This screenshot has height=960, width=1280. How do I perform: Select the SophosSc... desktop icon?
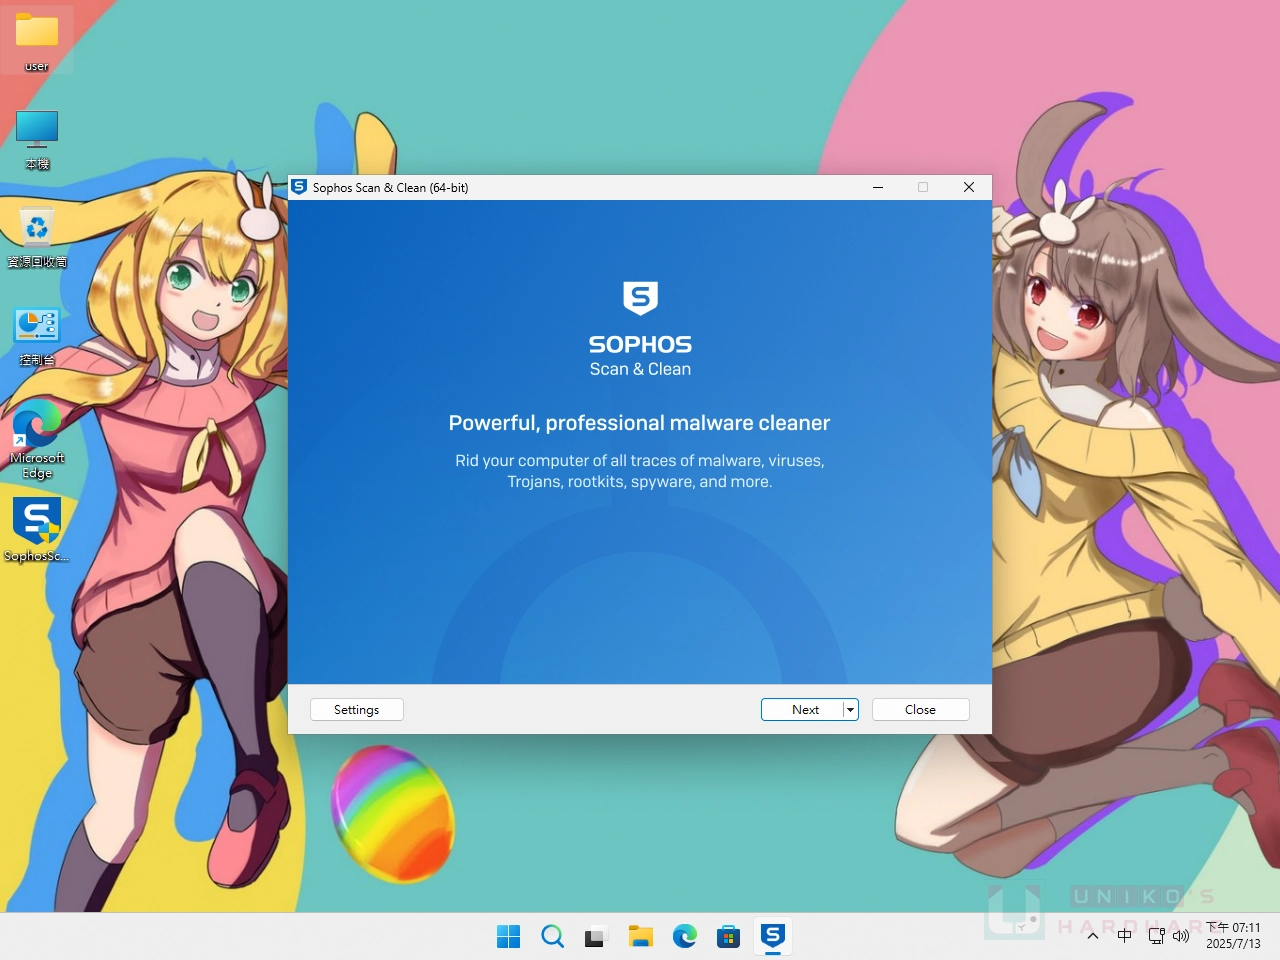(x=37, y=530)
